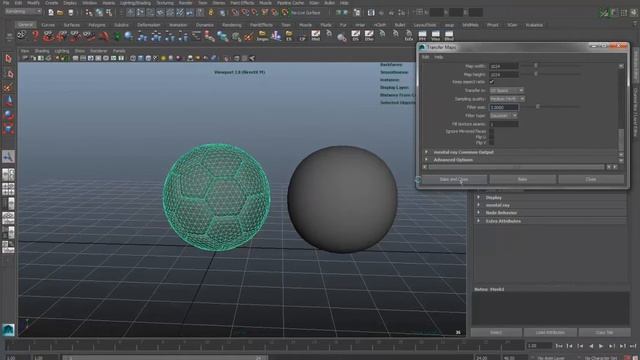Open the Lighting/Shading menu
The height and width of the screenshot is (360, 640).
pyautogui.click(x=135, y=2)
